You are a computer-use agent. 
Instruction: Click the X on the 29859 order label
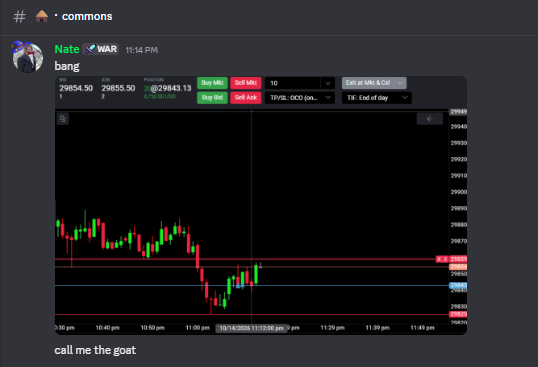[439, 259]
